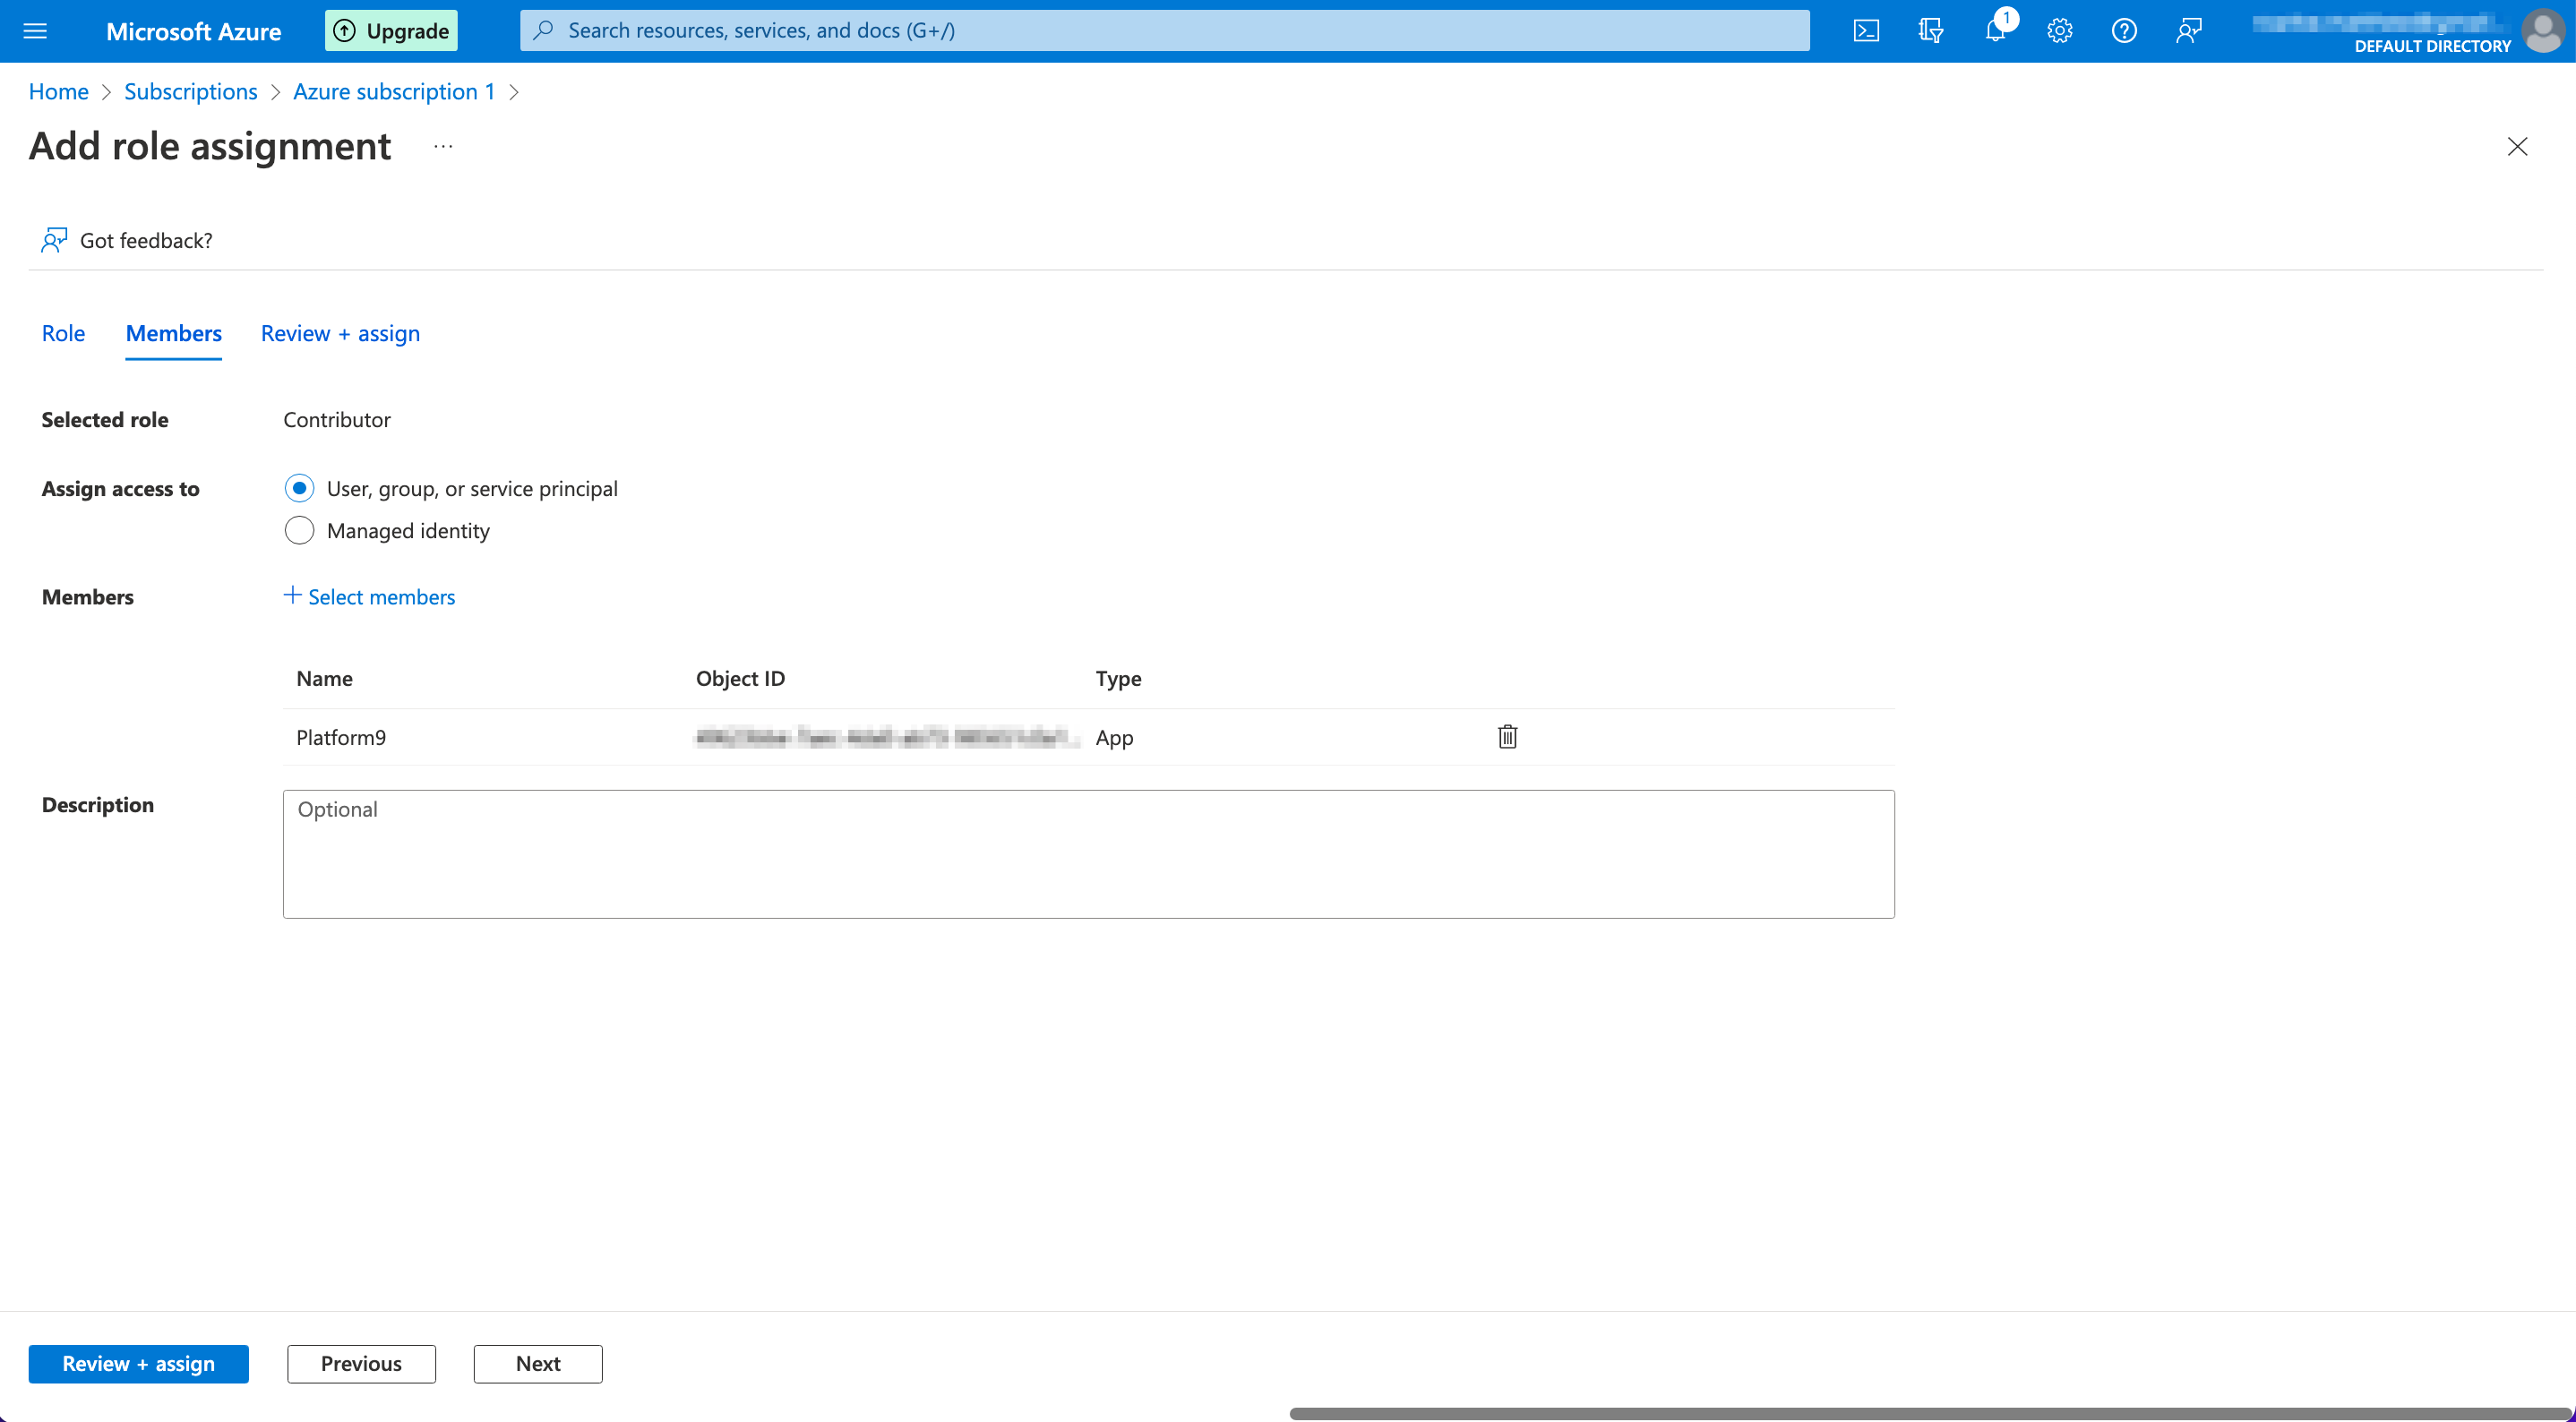
Task: Open the portal settings gear
Action: [2059, 31]
